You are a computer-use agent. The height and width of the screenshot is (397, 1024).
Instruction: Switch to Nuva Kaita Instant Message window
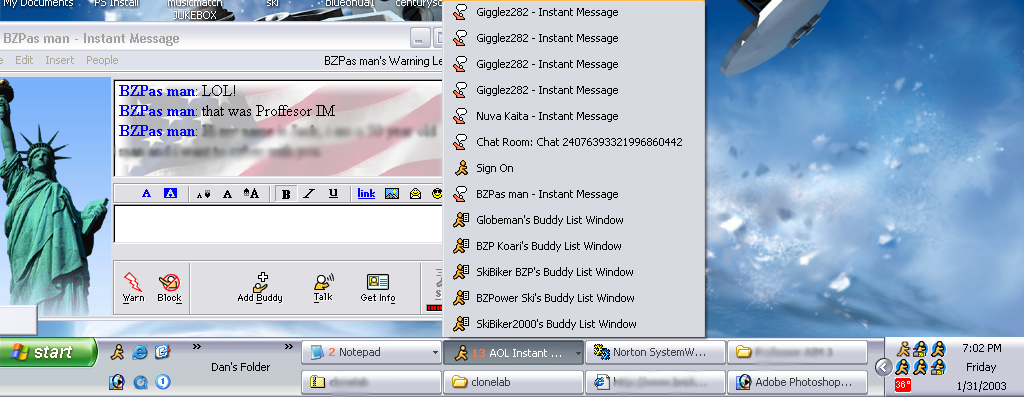[574, 116]
